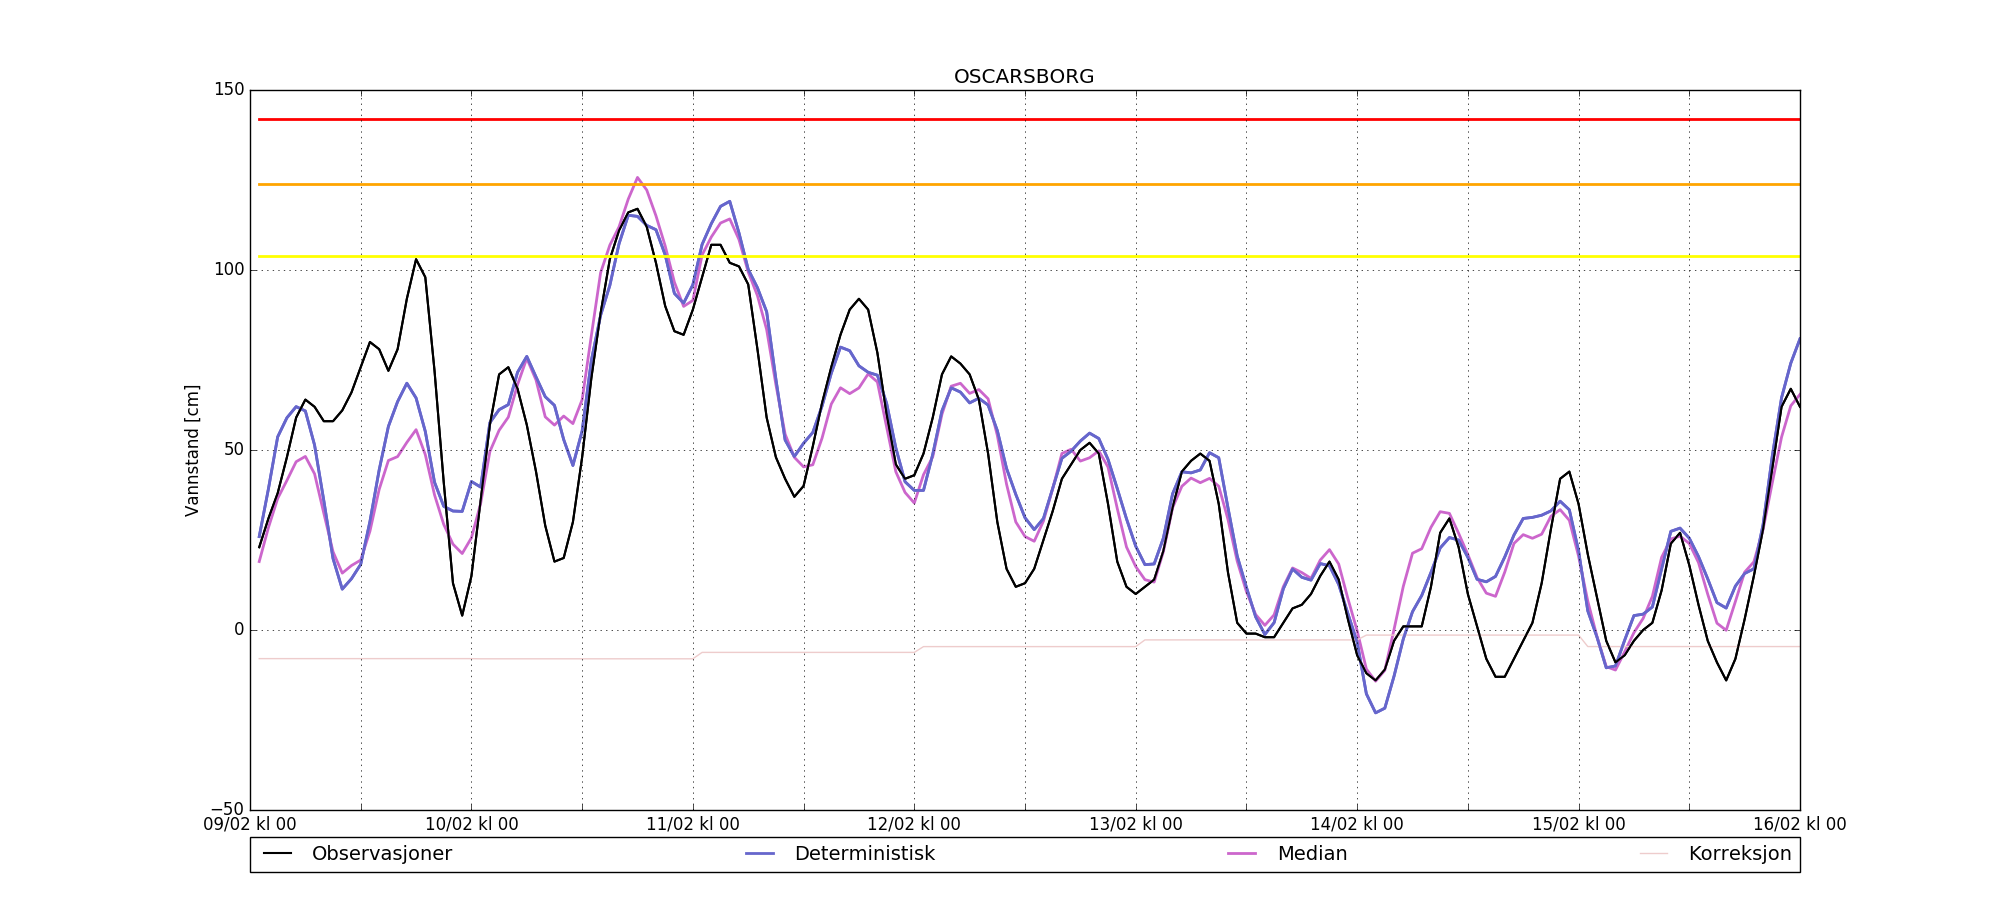Viewport: 2000px width, 900px height.
Task: Click the 13/02 kl 00 x-axis tick label
Action: [1135, 825]
